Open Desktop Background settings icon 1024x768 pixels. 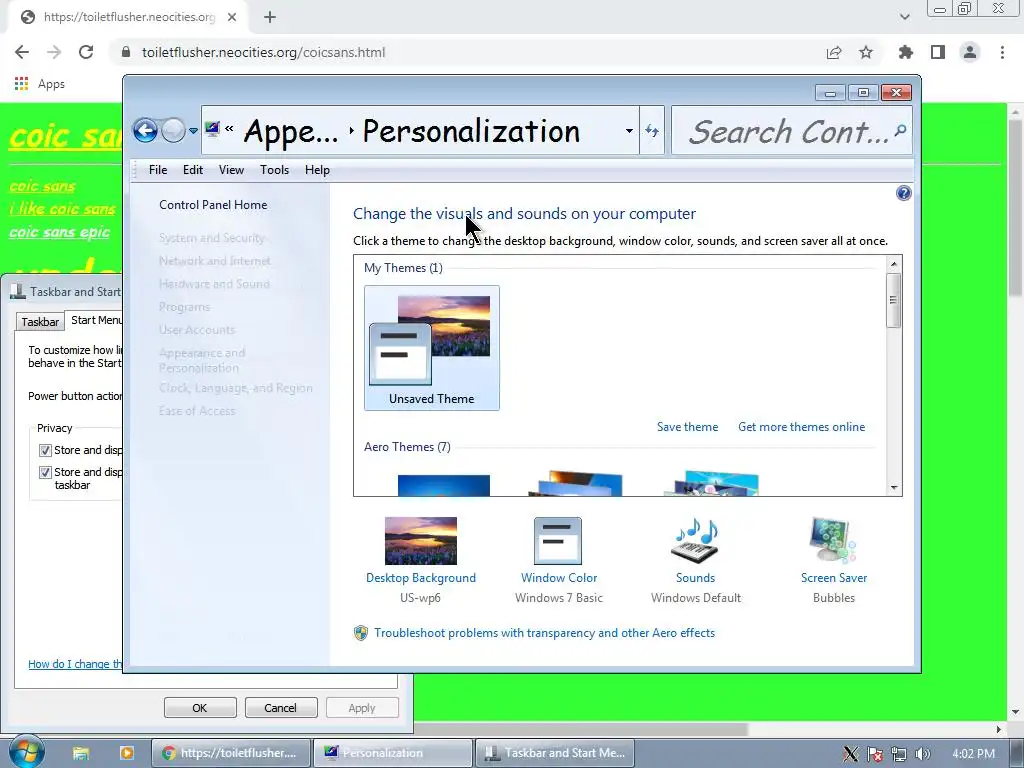pyautogui.click(x=421, y=541)
